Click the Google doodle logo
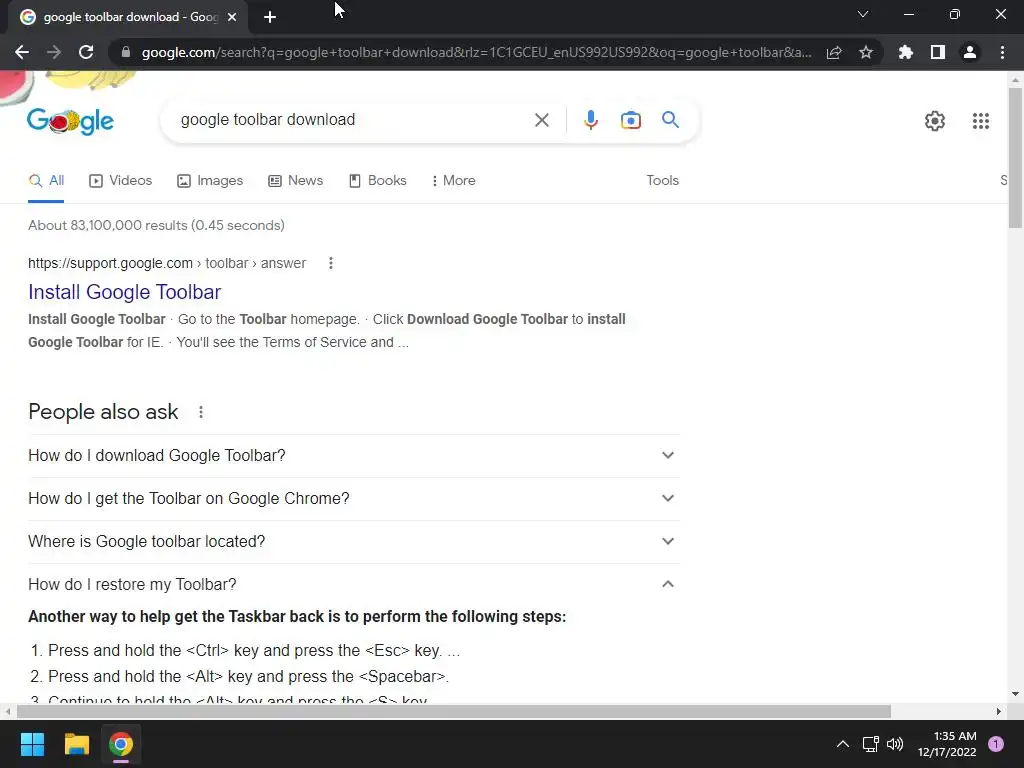1024x768 pixels. tap(70, 121)
